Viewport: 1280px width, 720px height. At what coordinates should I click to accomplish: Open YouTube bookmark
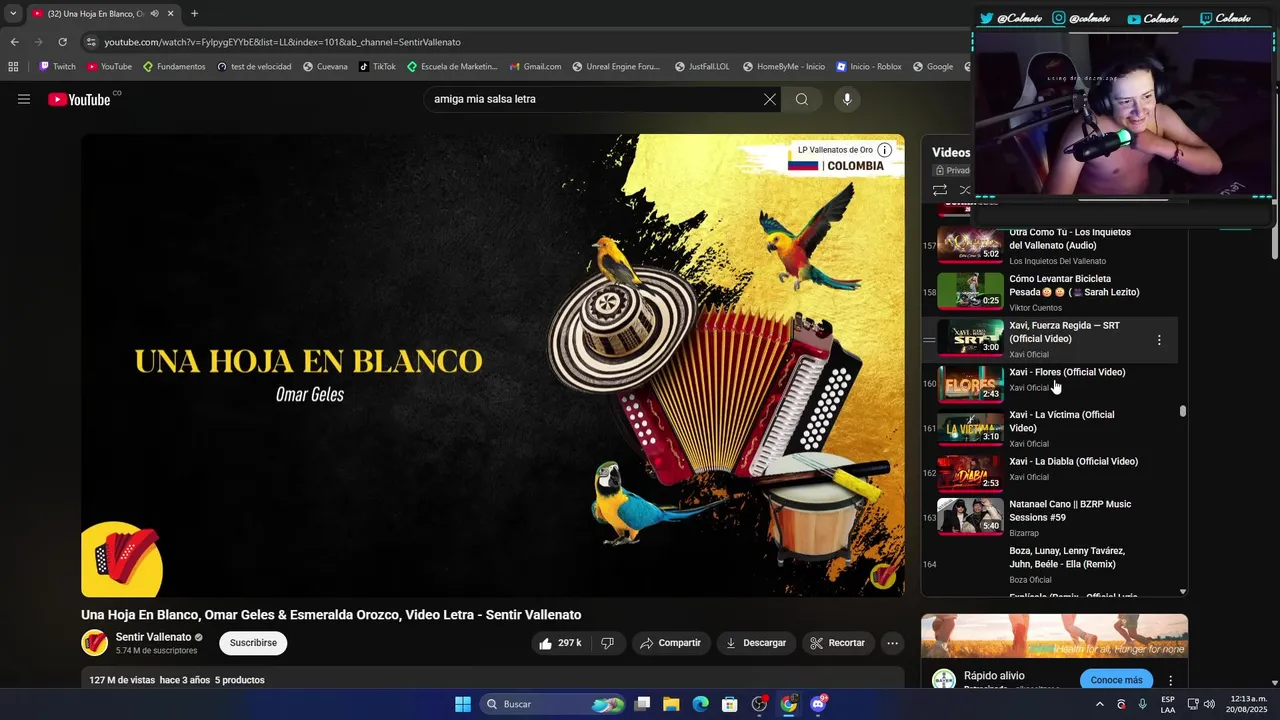109,67
